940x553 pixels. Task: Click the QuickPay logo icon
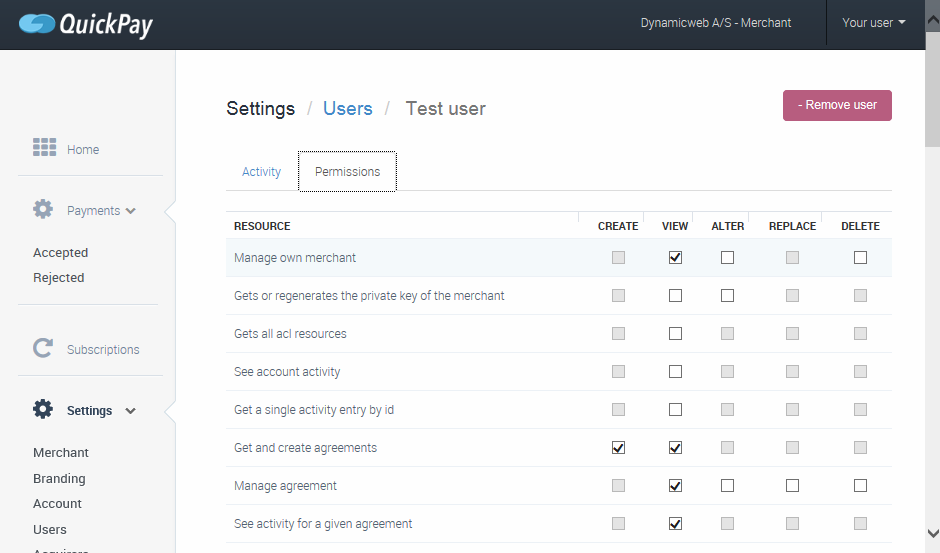[x=37, y=23]
